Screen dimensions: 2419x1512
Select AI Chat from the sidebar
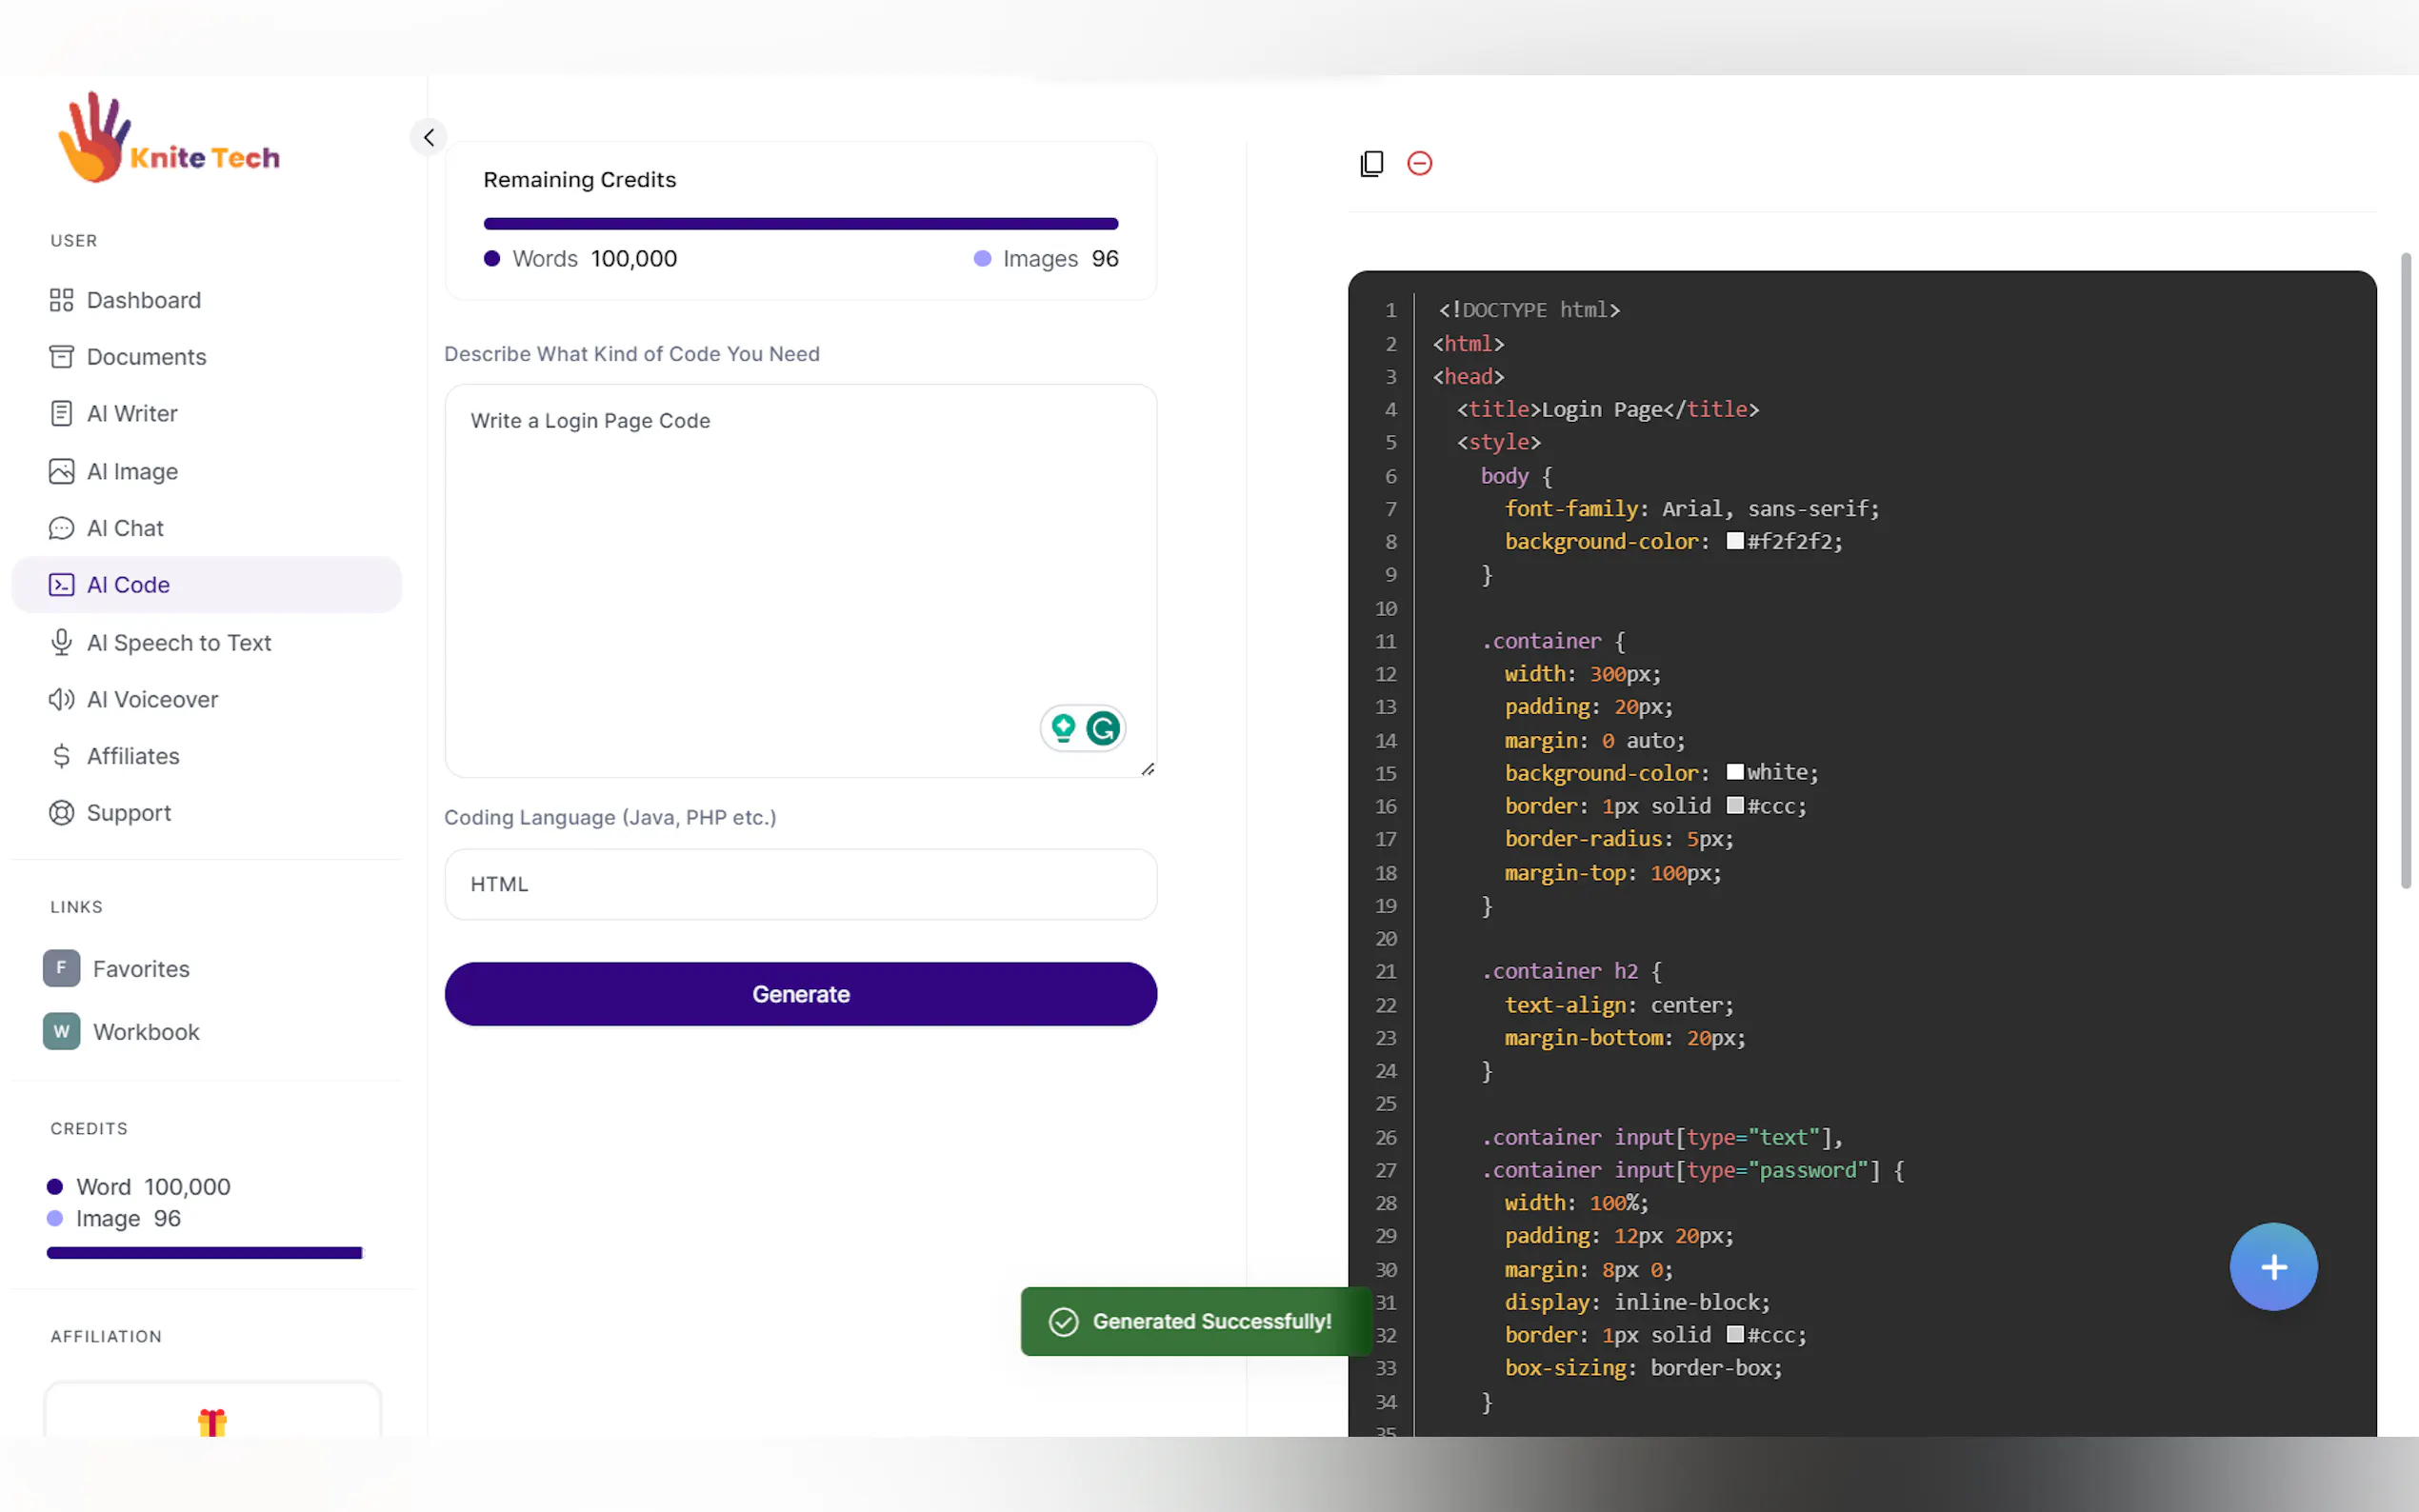click(125, 528)
